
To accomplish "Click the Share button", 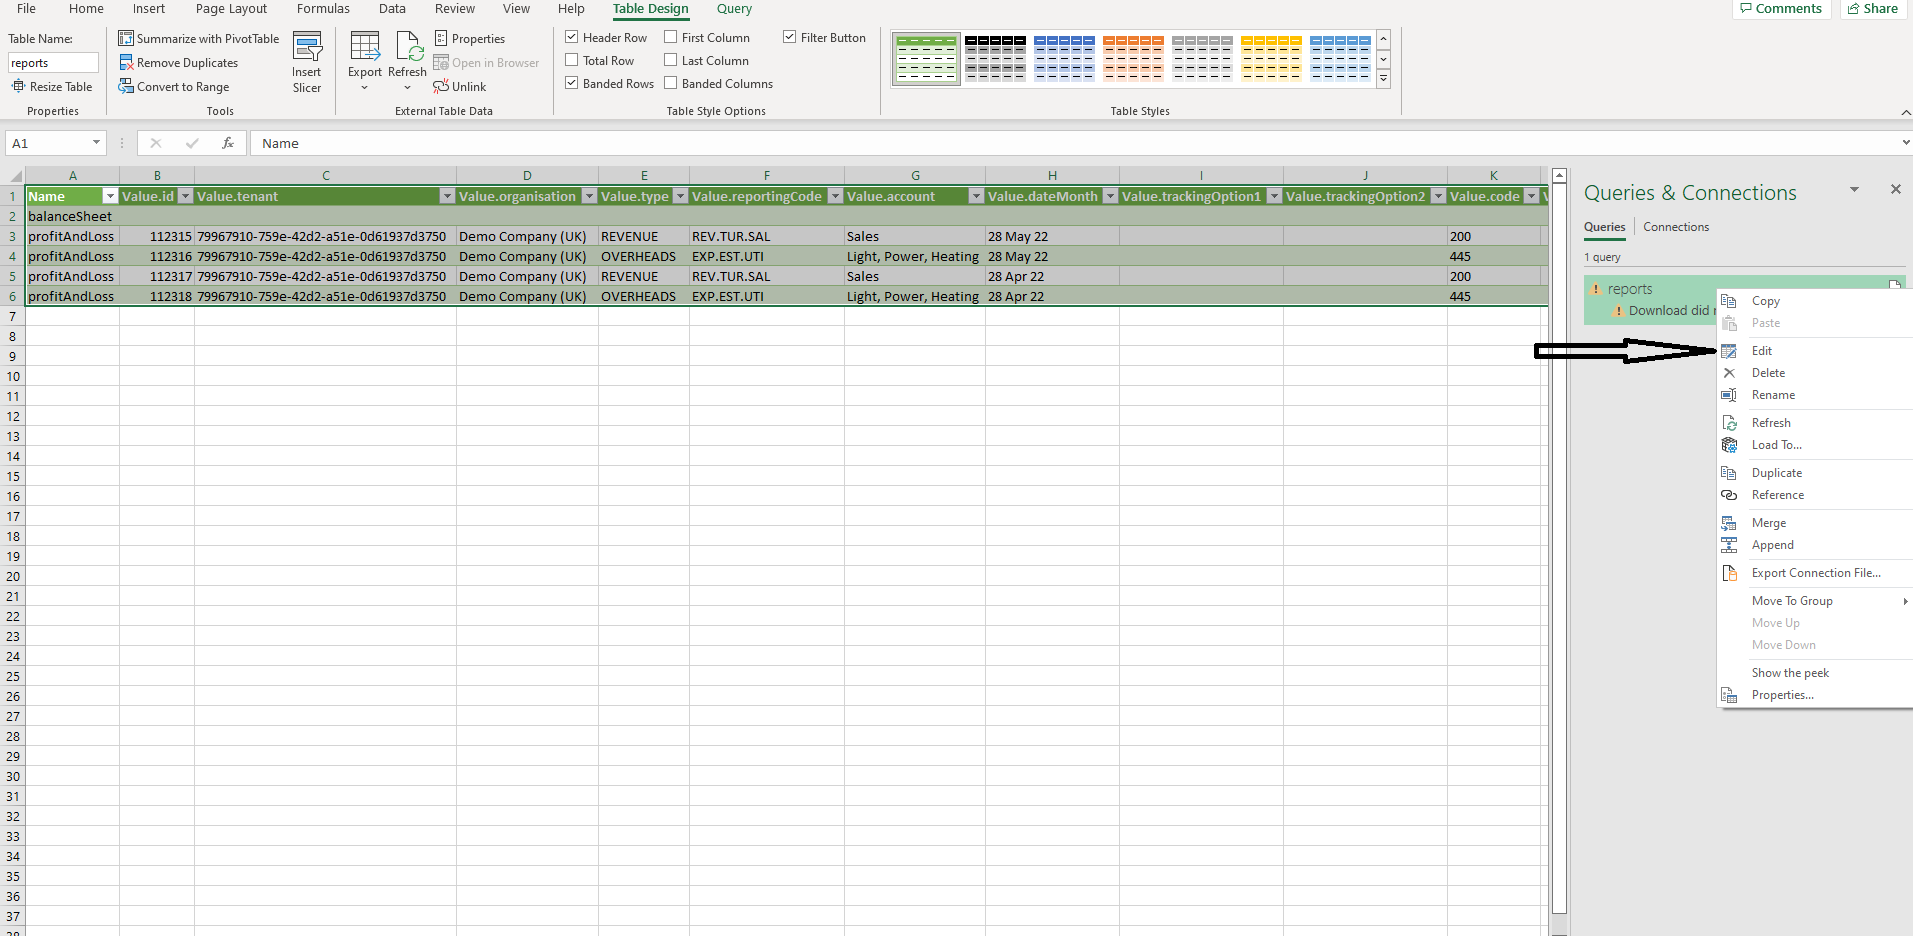I will click(1872, 9).
